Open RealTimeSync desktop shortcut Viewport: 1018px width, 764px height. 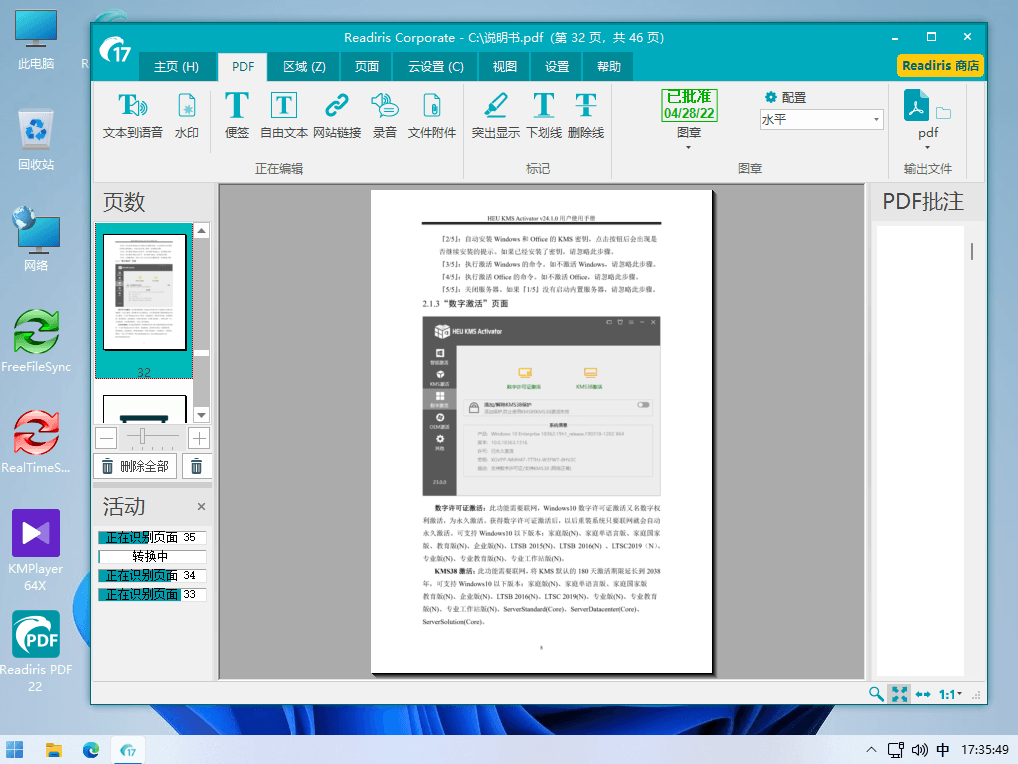click(x=36, y=442)
